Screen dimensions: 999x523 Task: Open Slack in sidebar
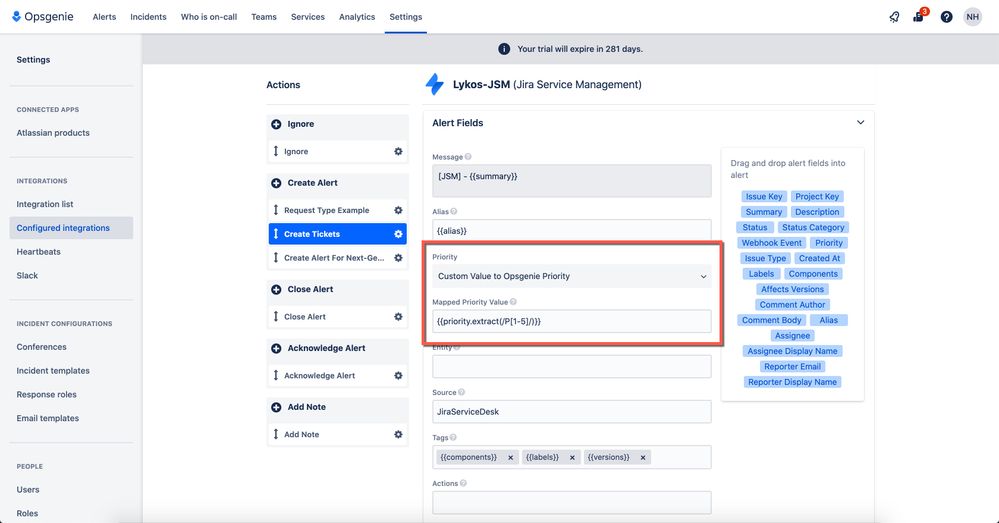[x=27, y=276]
